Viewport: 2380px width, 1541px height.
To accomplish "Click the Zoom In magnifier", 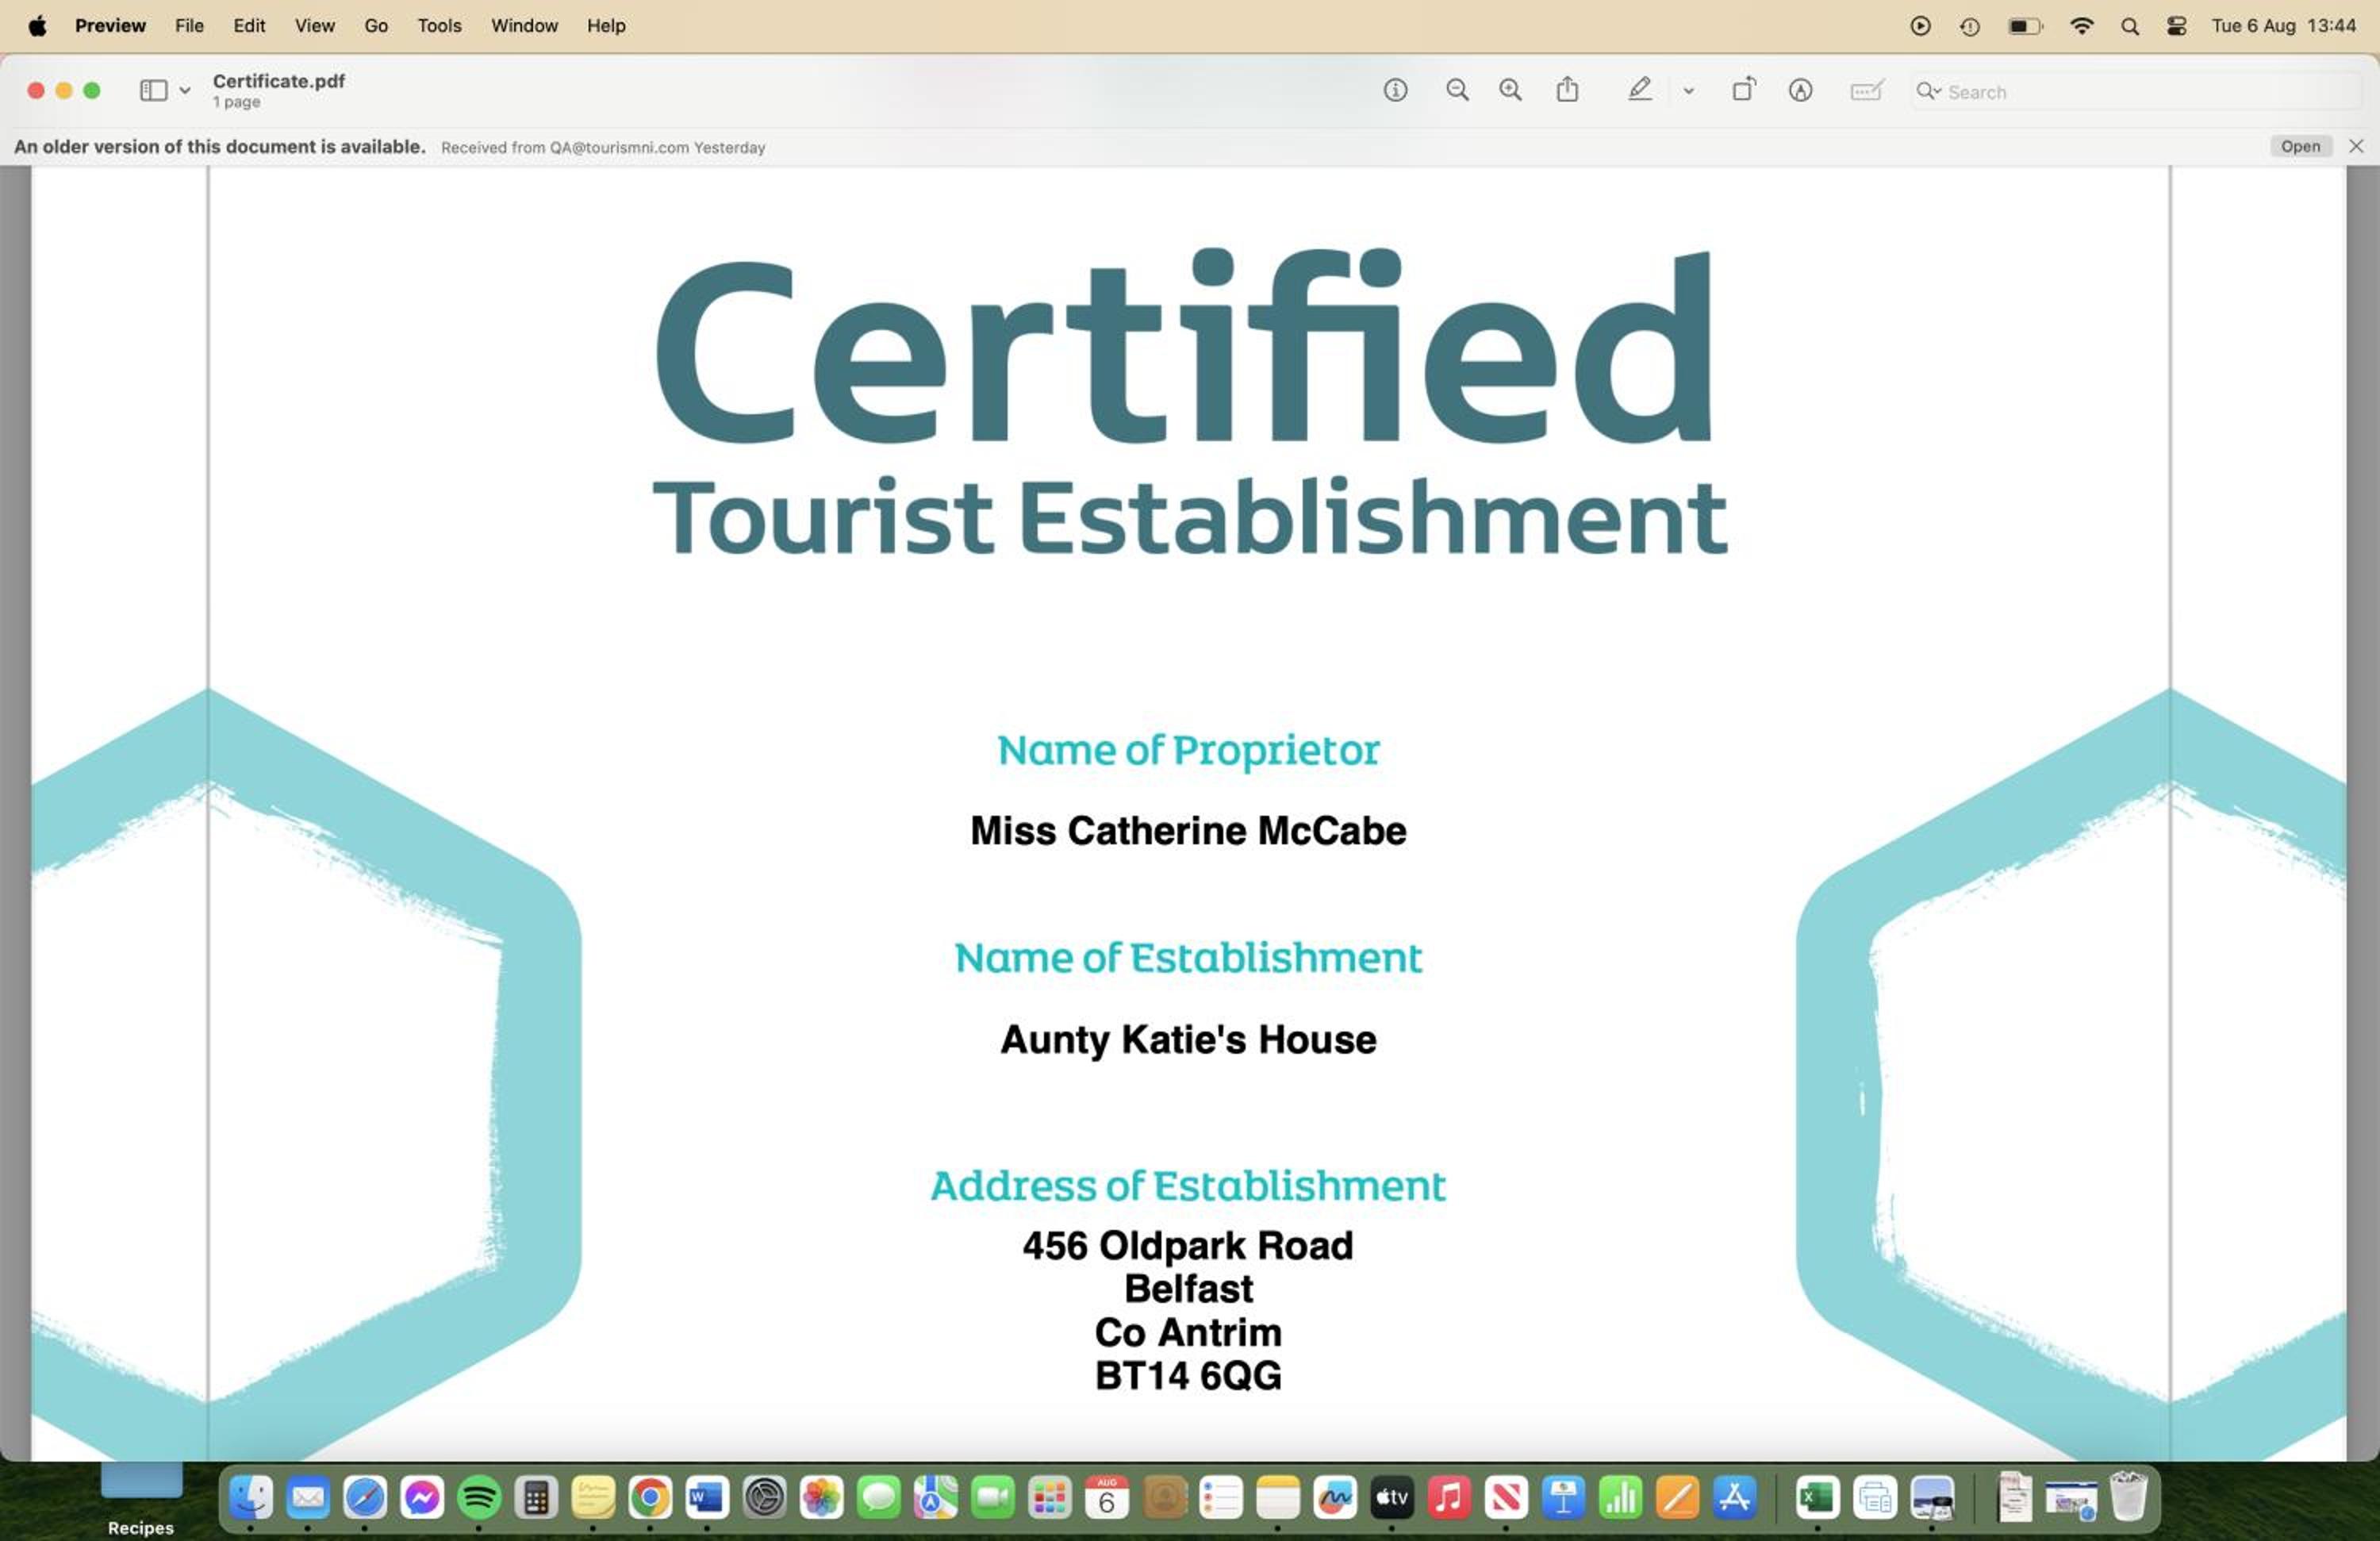I will pos(1510,91).
